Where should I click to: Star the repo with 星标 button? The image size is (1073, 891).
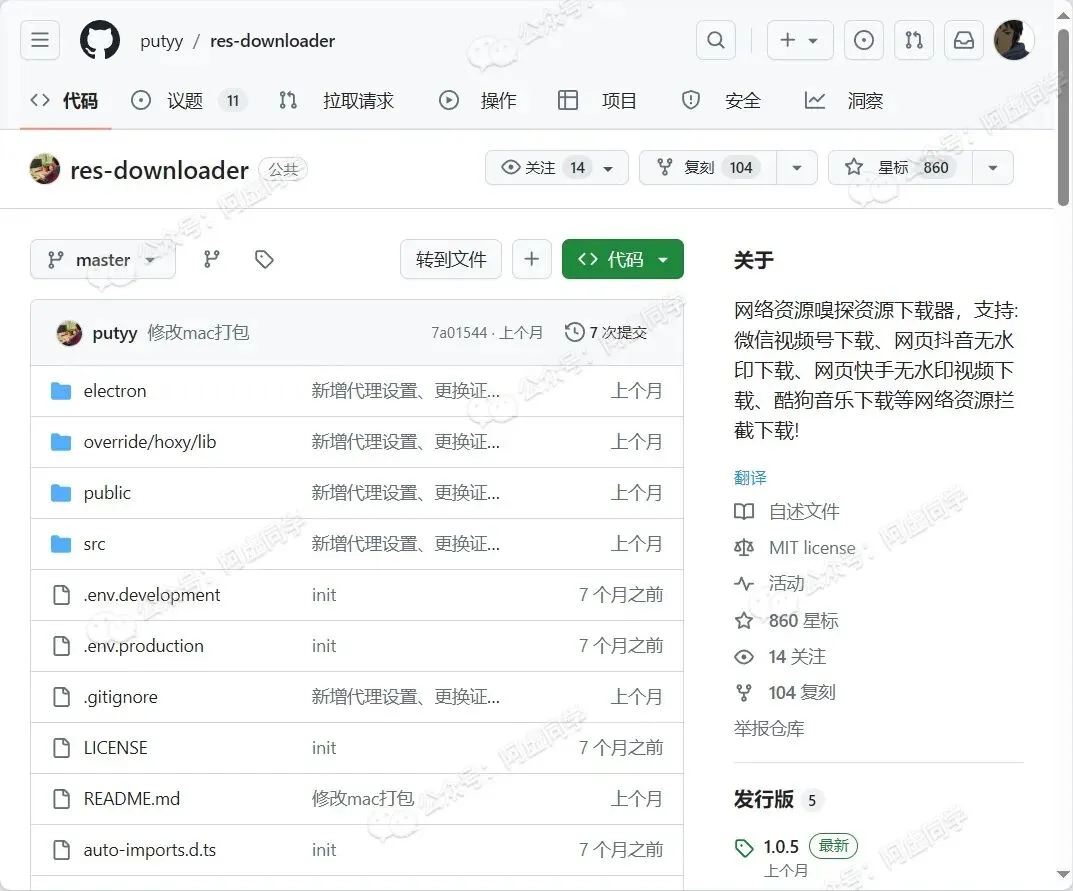900,168
